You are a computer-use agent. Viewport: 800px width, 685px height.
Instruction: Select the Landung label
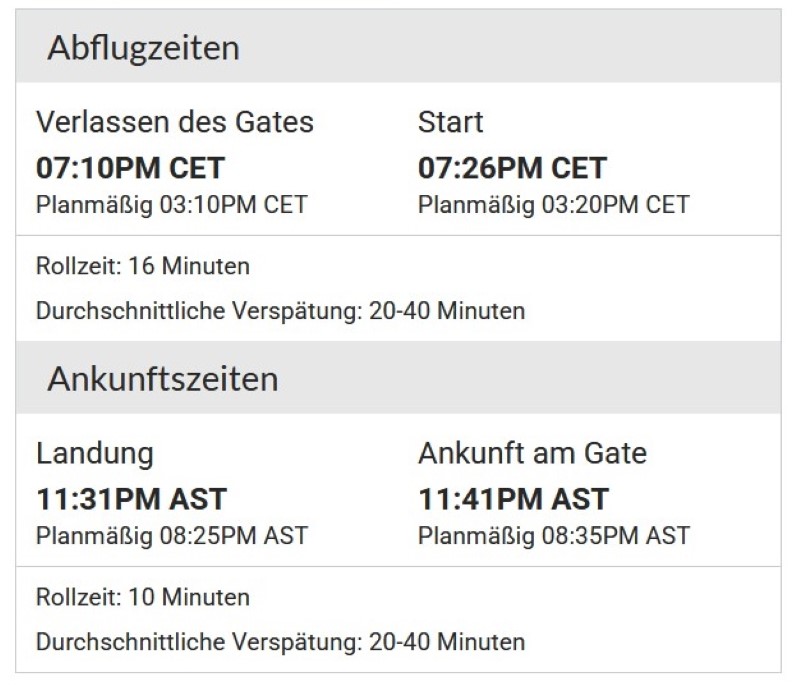(x=95, y=454)
